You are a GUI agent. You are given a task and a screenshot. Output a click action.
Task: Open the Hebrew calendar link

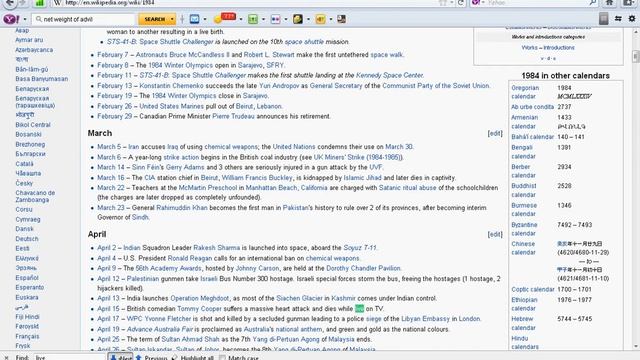[523, 323]
